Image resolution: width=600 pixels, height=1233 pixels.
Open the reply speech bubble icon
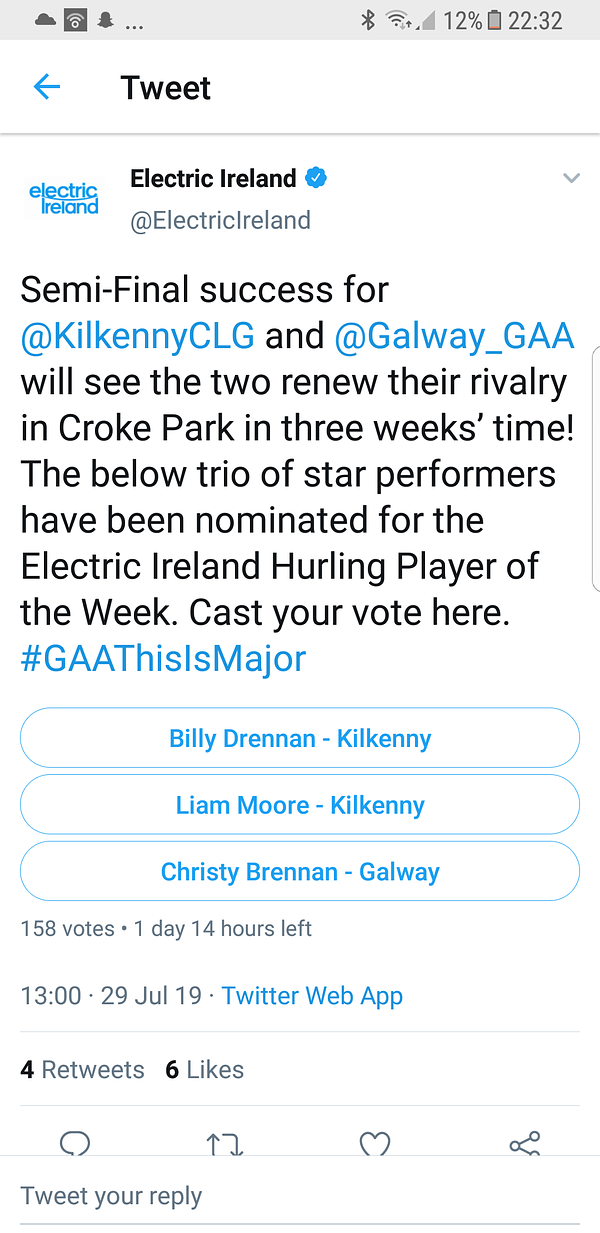75,1143
